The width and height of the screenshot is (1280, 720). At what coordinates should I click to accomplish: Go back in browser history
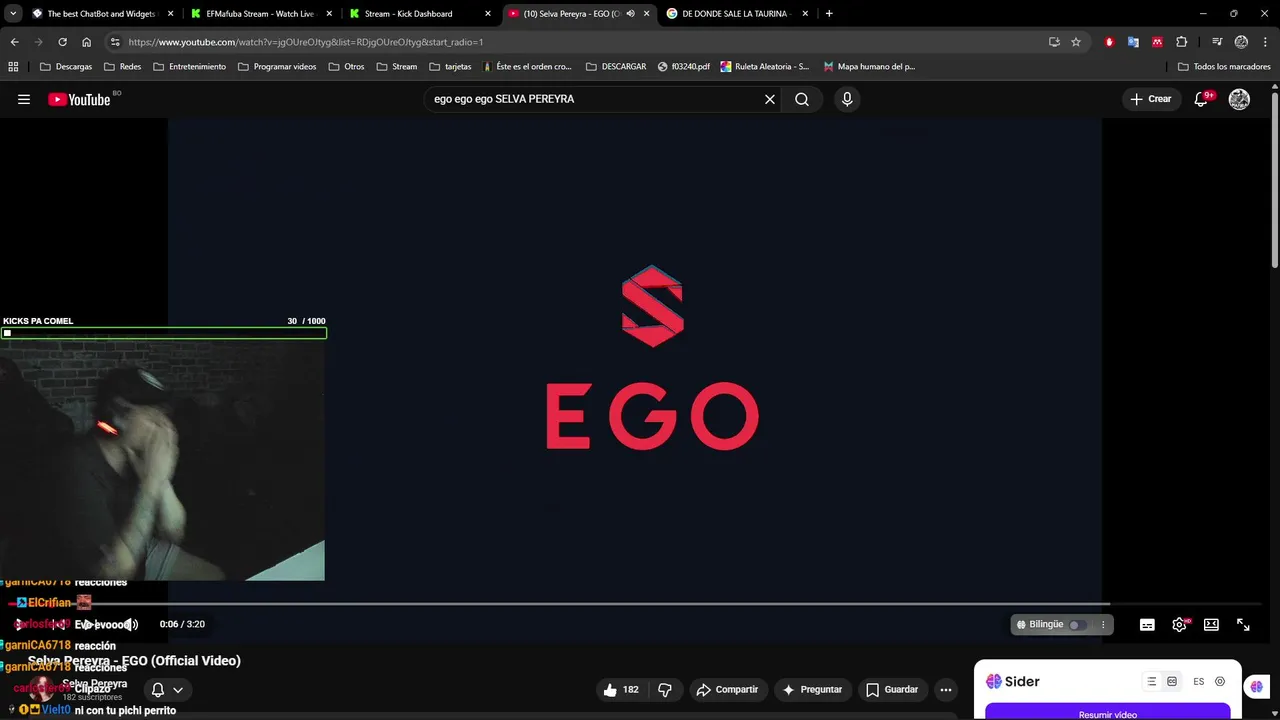14,42
